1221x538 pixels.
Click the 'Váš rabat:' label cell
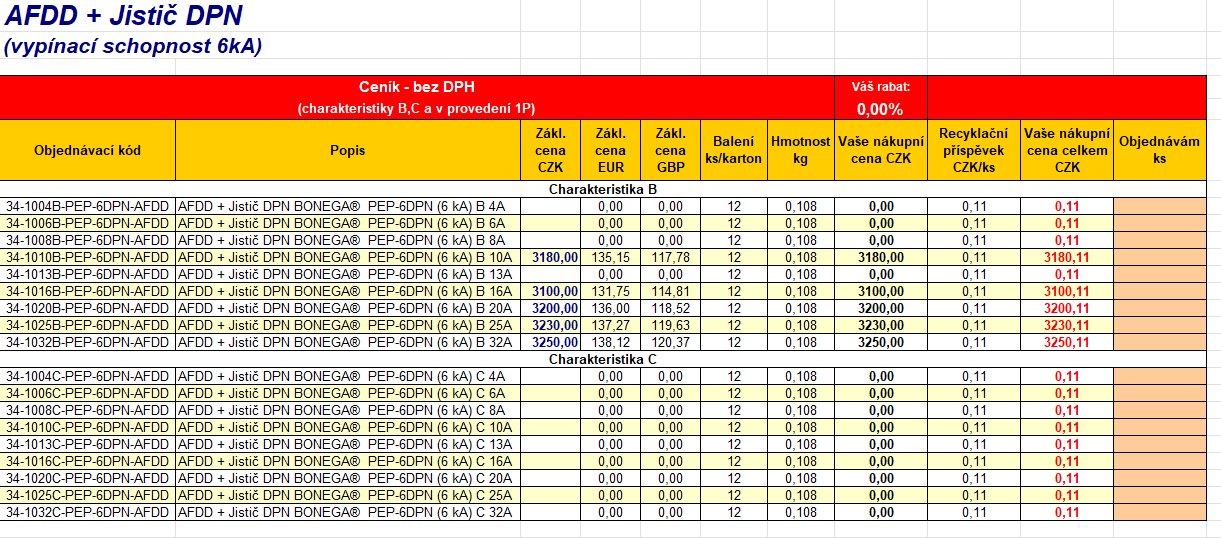tap(881, 87)
